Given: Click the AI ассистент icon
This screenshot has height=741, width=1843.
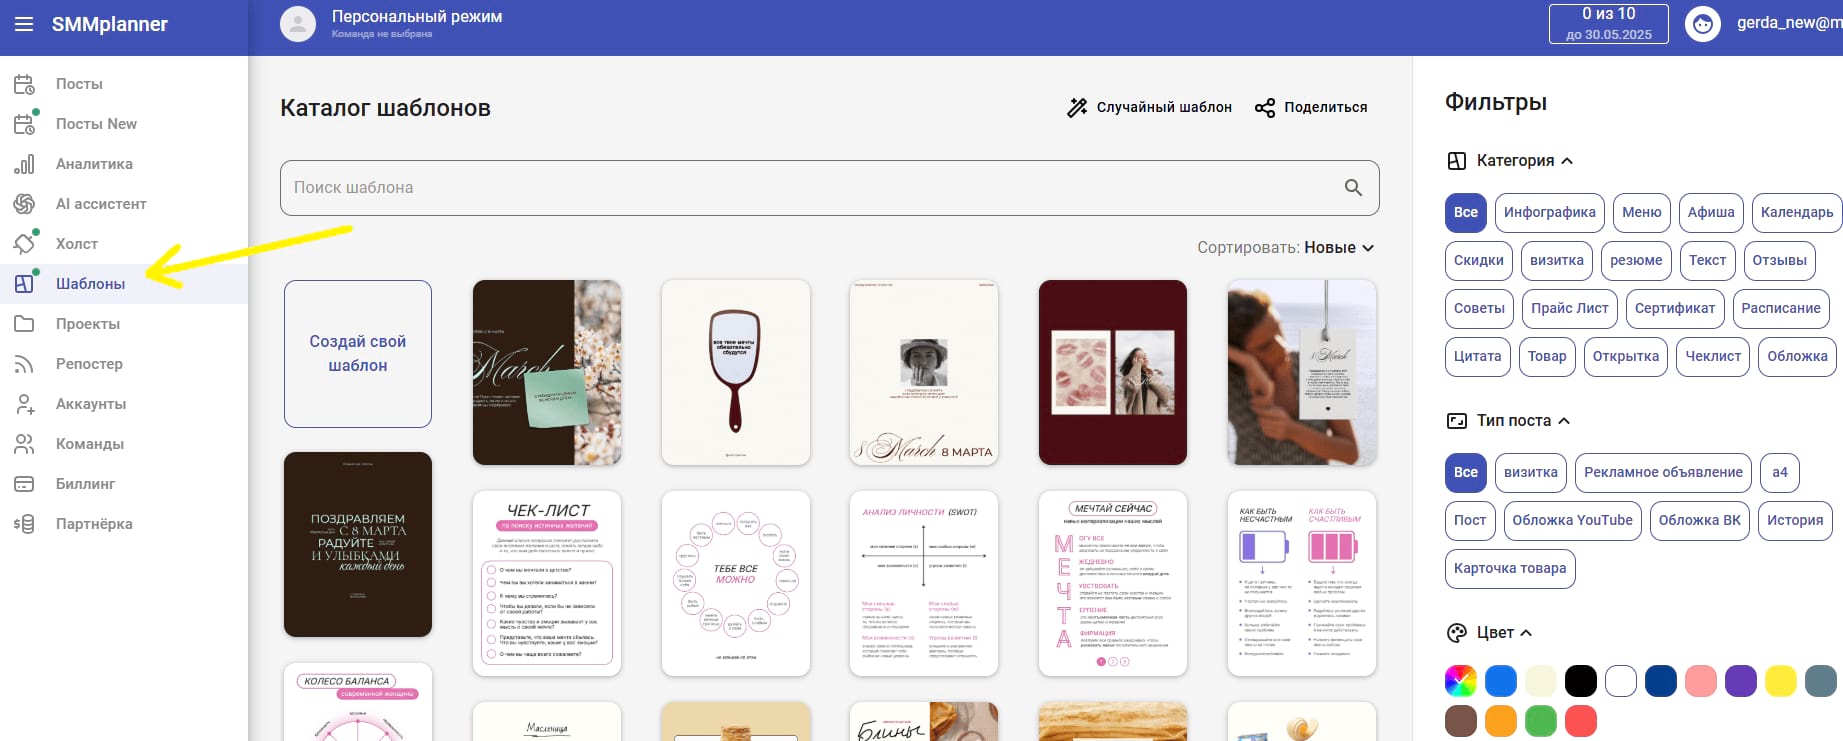Looking at the screenshot, I should pyautogui.click(x=24, y=204).
